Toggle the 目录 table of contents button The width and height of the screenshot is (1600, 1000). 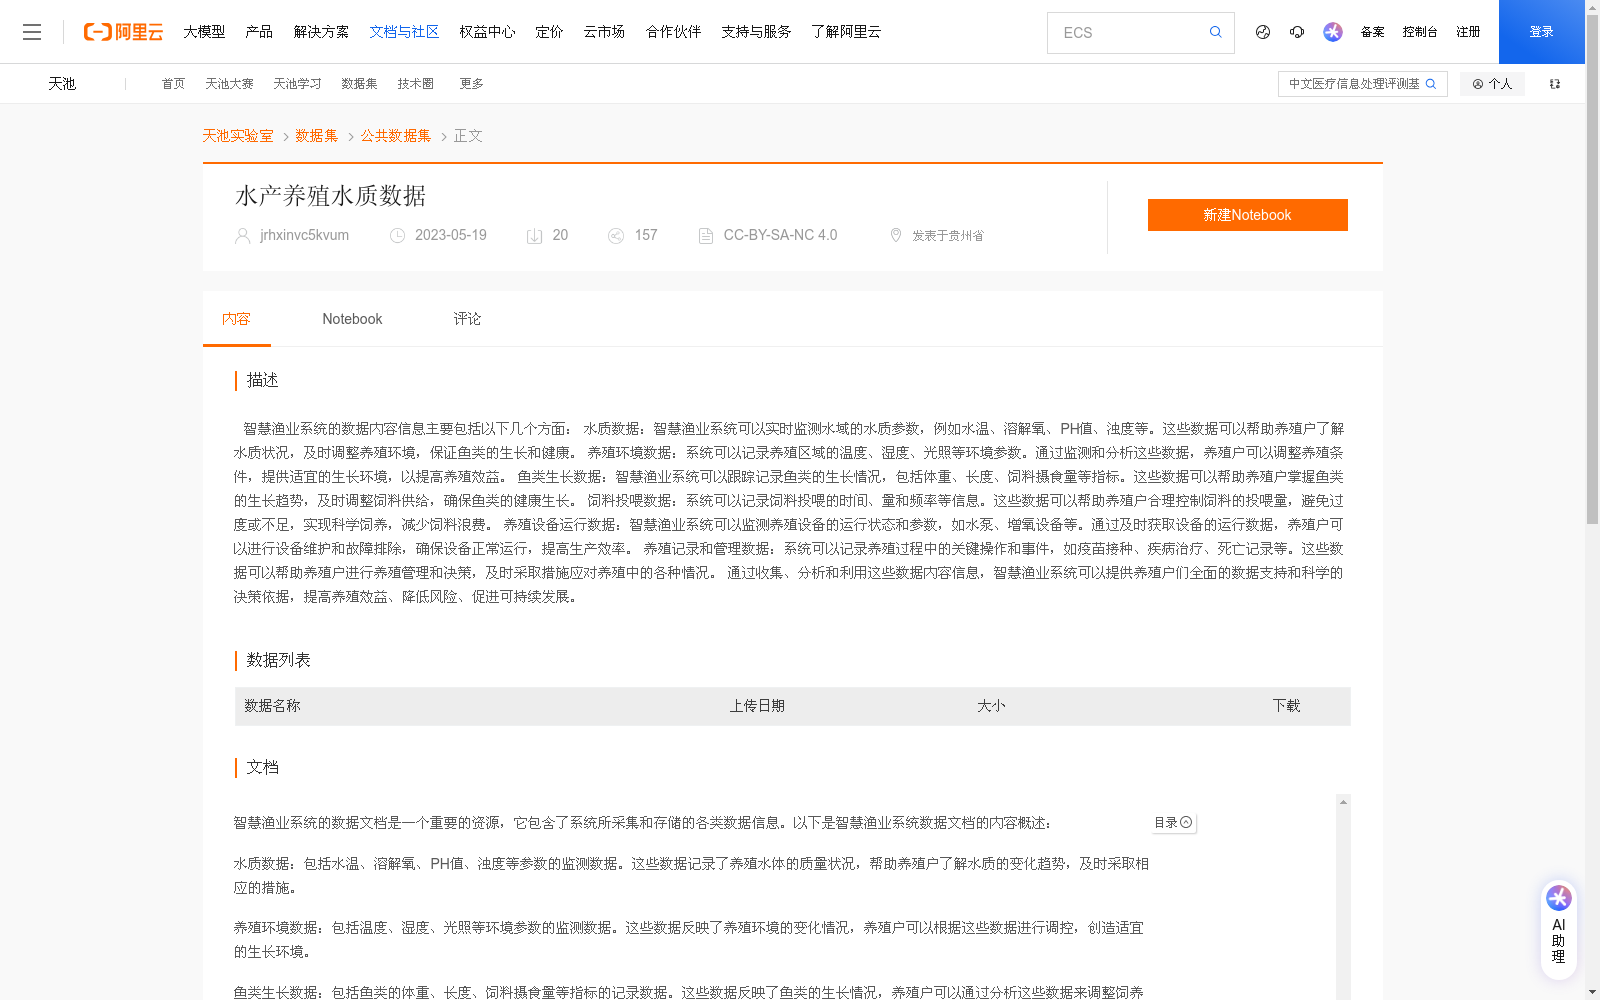coord(1173,823)
